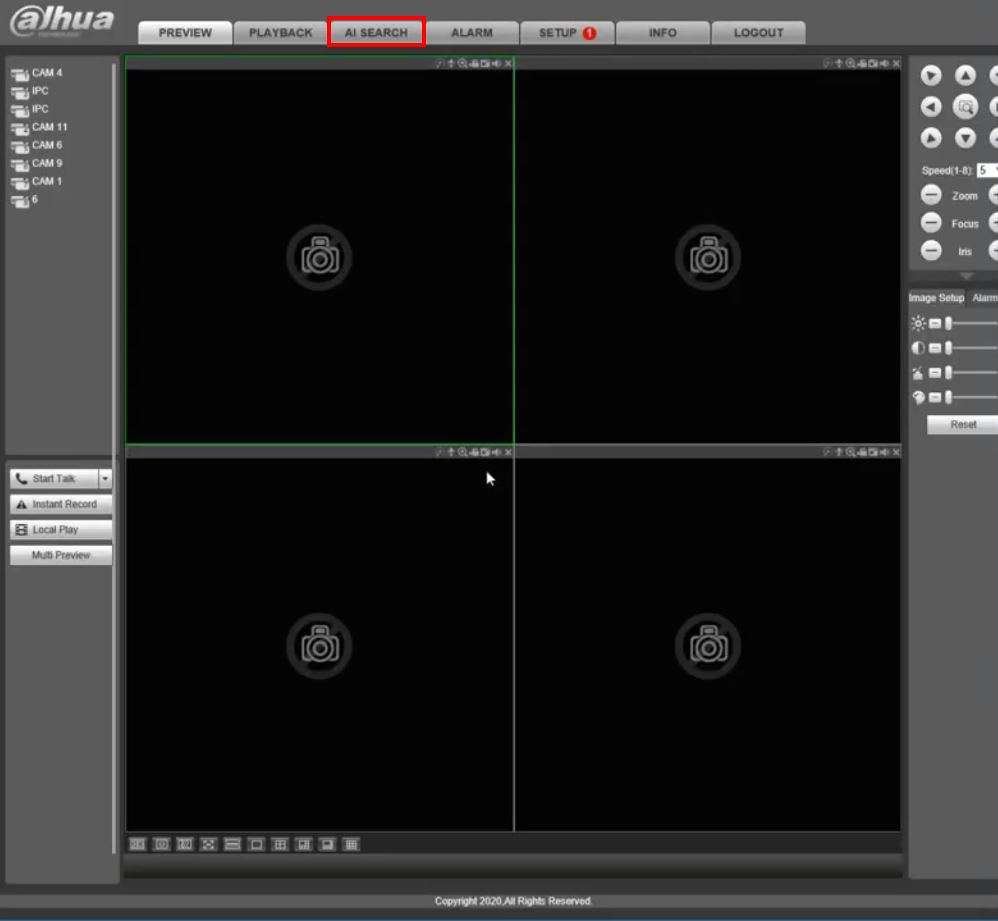Reset the image settings

(962, 425)
